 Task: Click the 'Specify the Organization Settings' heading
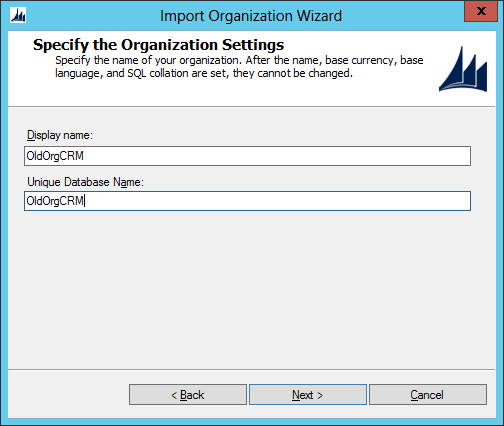click(x=159, y=45)
